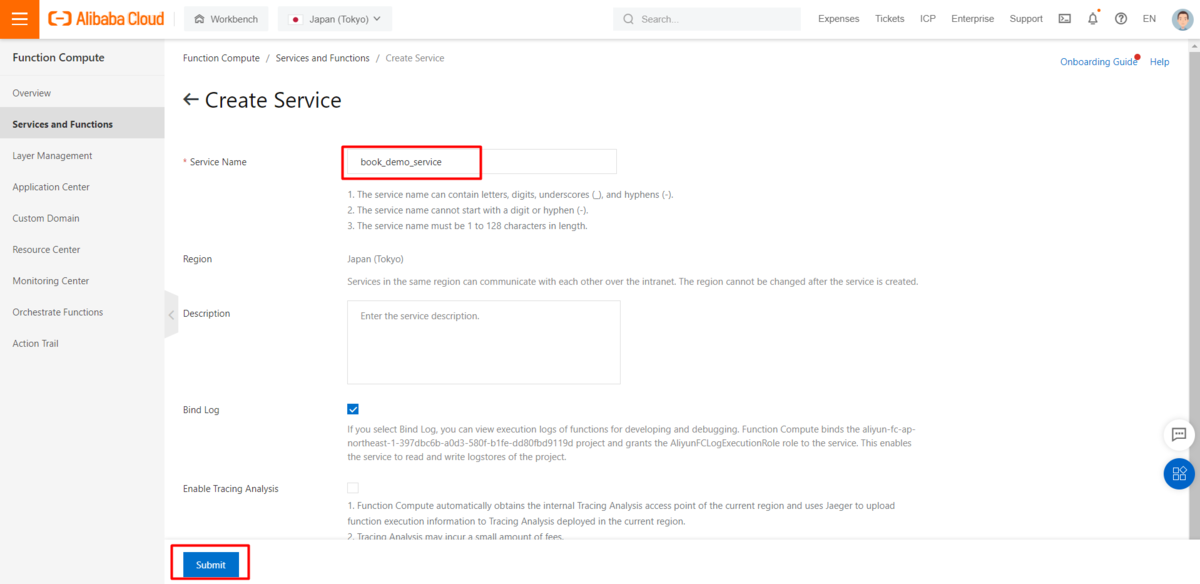
Task: Open the Tickets menu
Action: [889, 19]
